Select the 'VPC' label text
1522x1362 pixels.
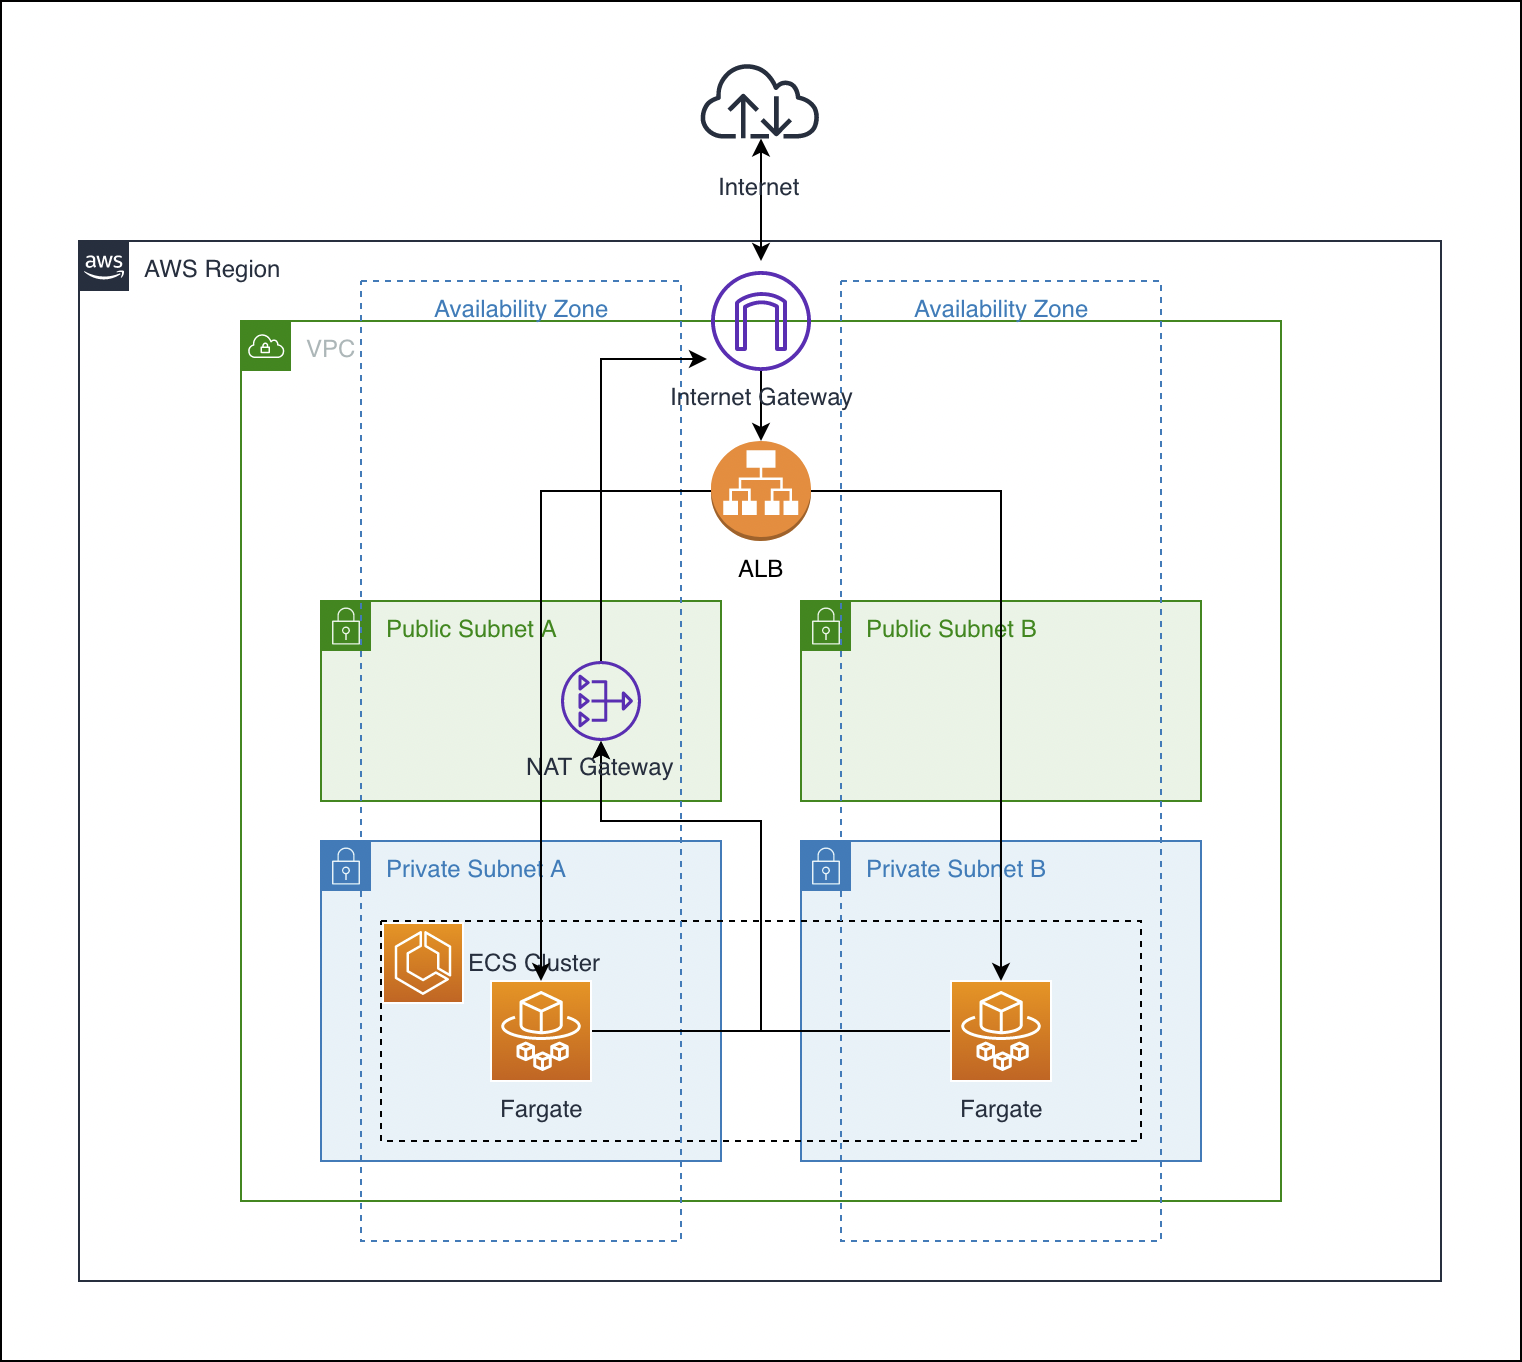click(x=330, y=349)
